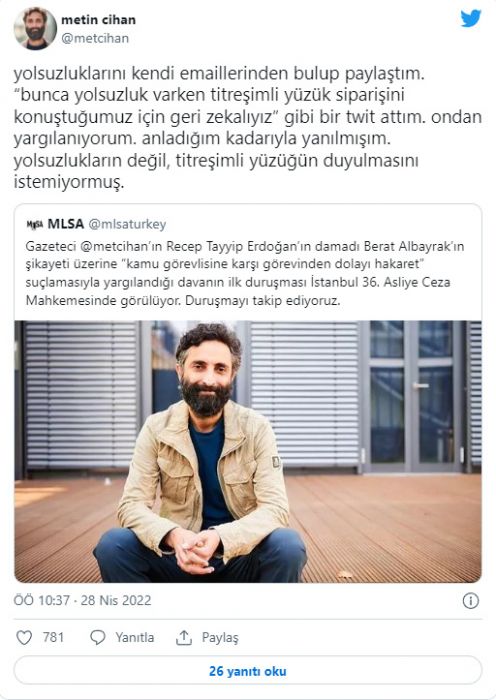Viewport: 496px width, 700px height.
Task: Click the MLSA account name
Action: [66, 224]
